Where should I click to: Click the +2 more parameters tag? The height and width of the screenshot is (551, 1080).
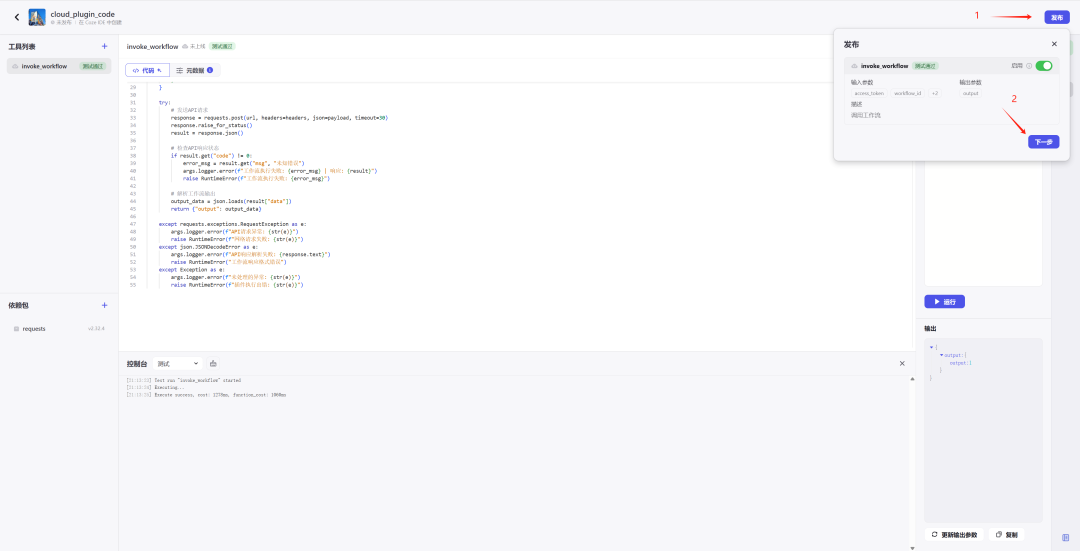click(x=935, y=93)
